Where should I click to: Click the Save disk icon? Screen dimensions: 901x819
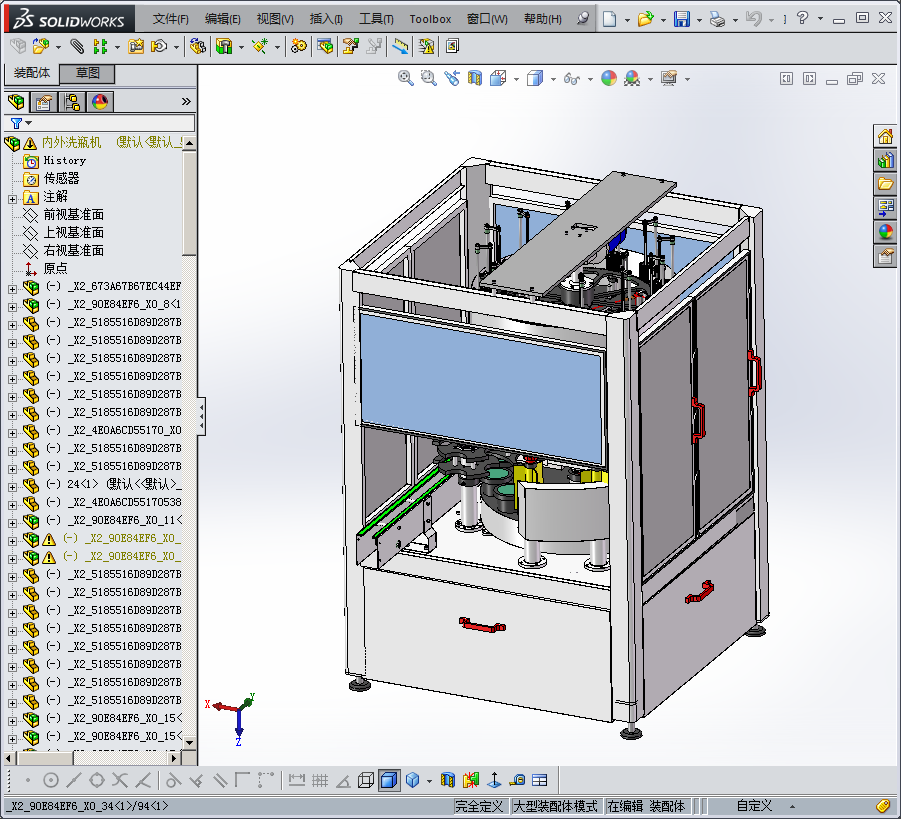click(682, 19)
